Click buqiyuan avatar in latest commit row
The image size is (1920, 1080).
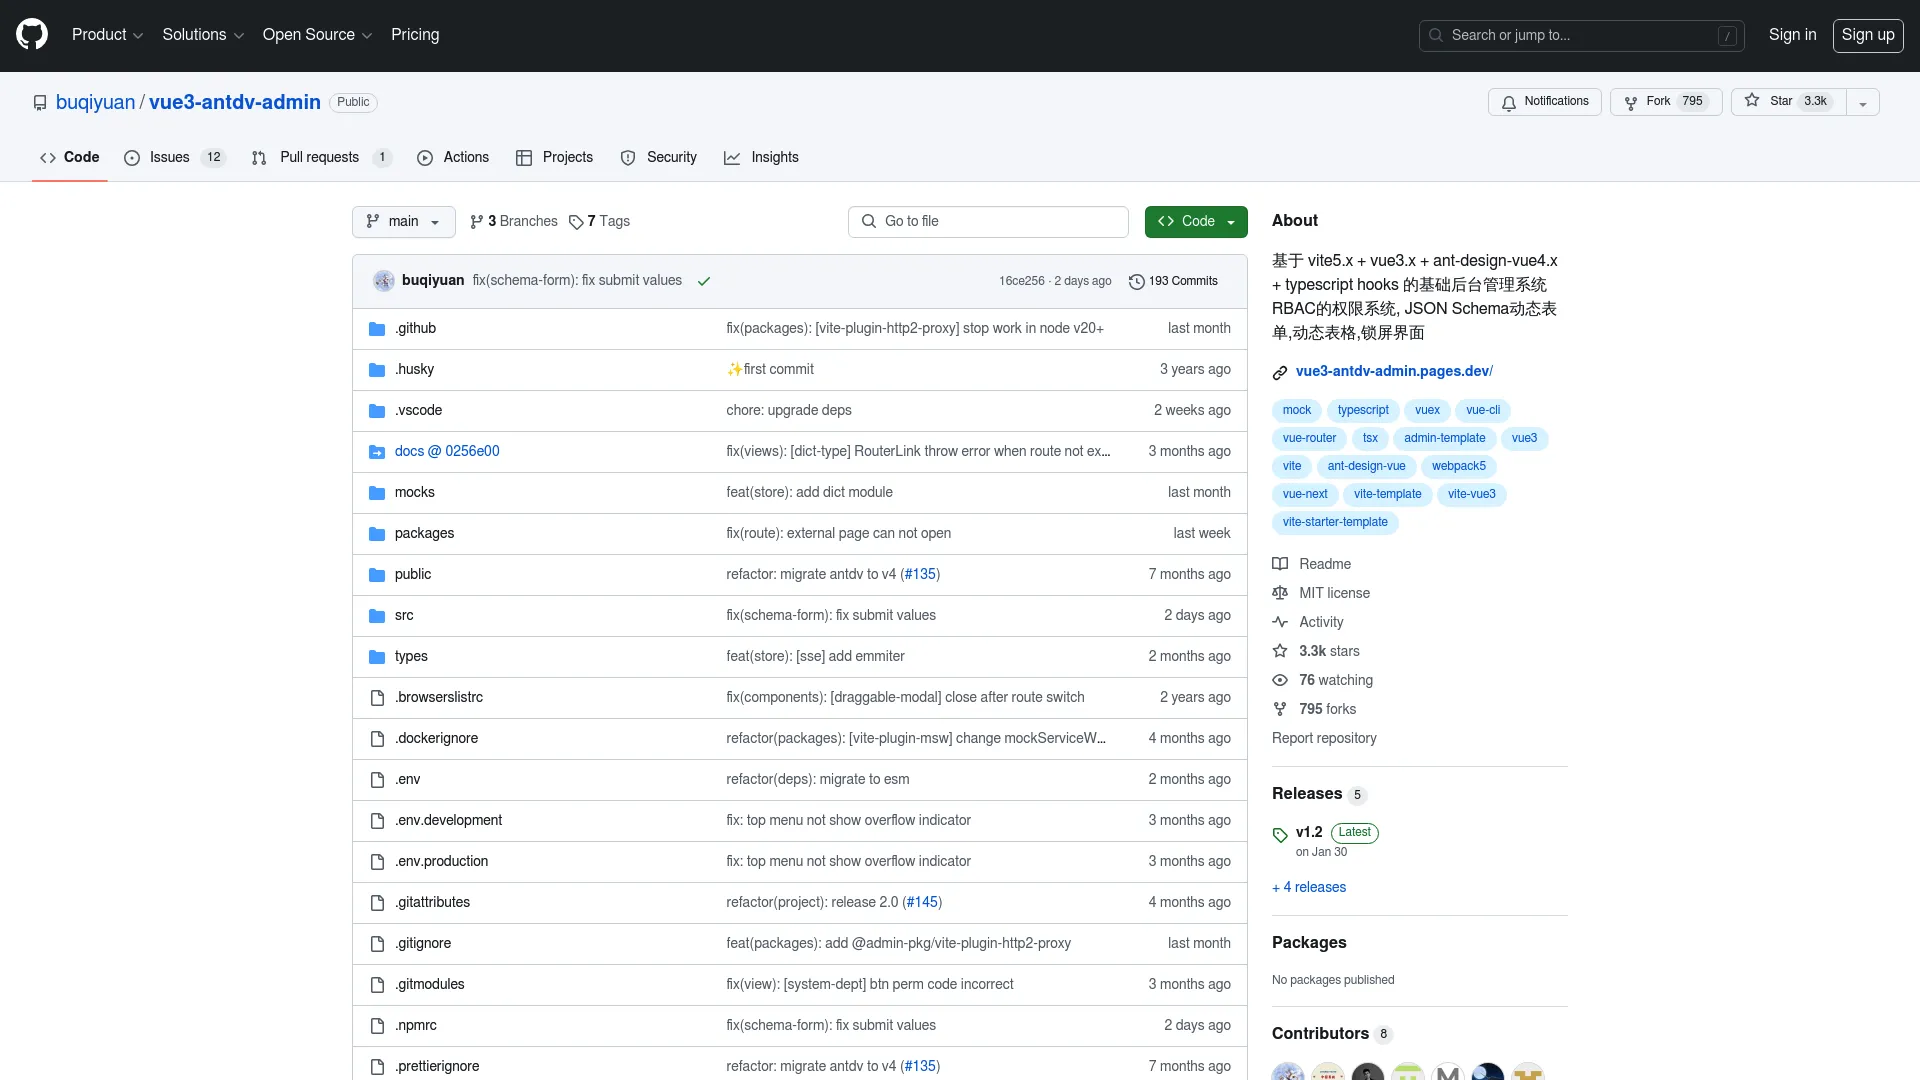384,281
